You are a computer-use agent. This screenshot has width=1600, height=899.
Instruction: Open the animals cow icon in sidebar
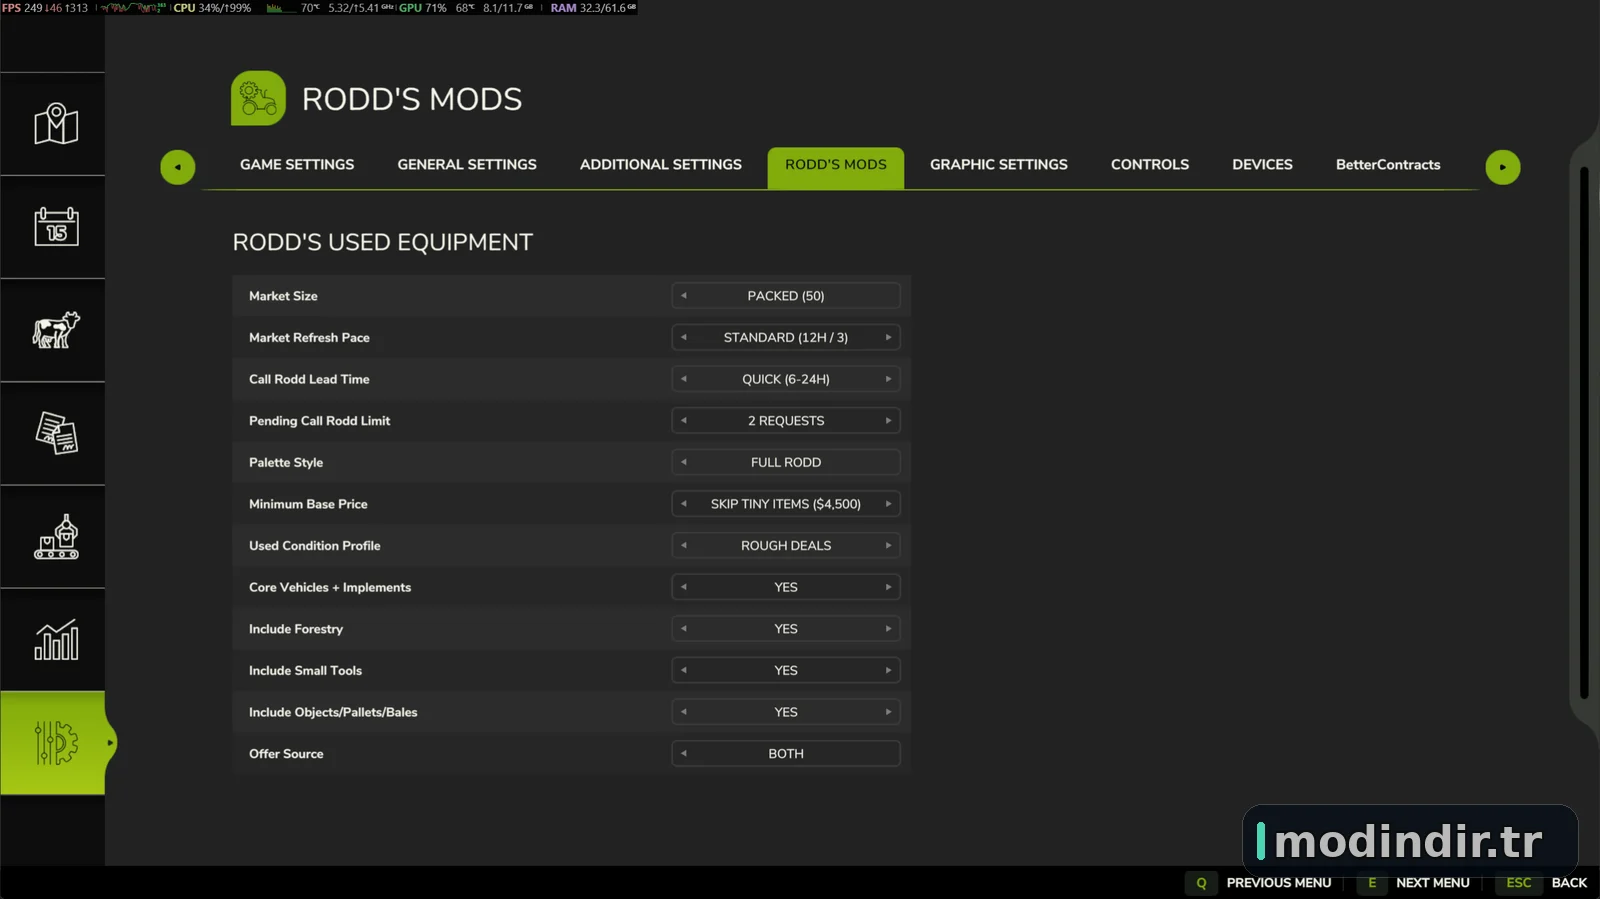(56, 330)
